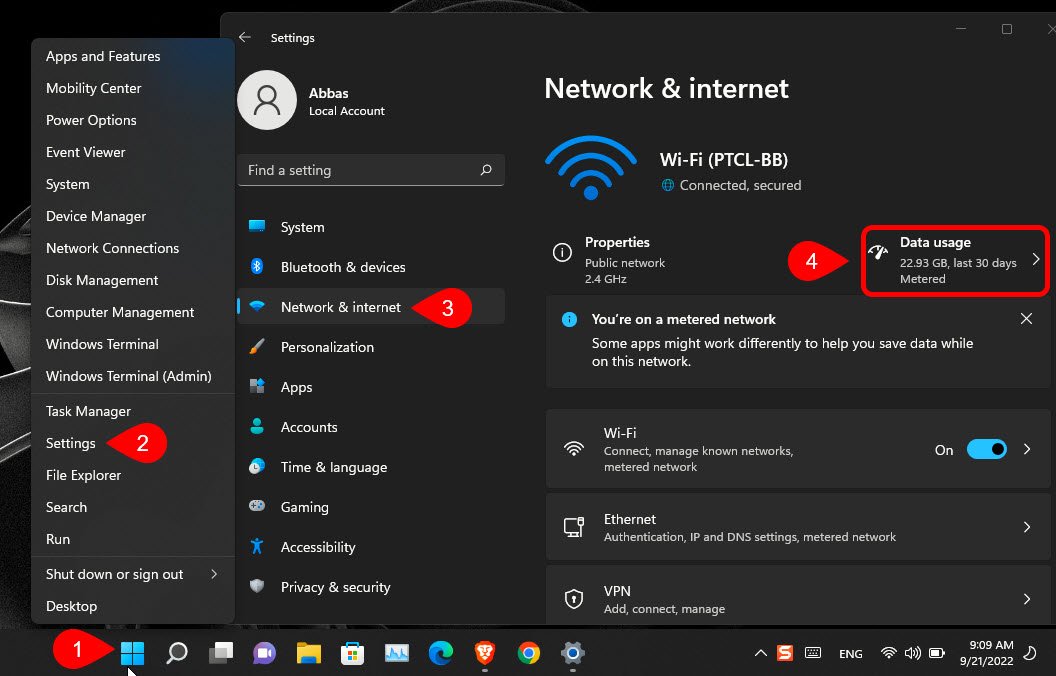The image size is (1056, 676).
Task: Expand the Ethernet settings chevron
Action: (x=1026, y=527)
